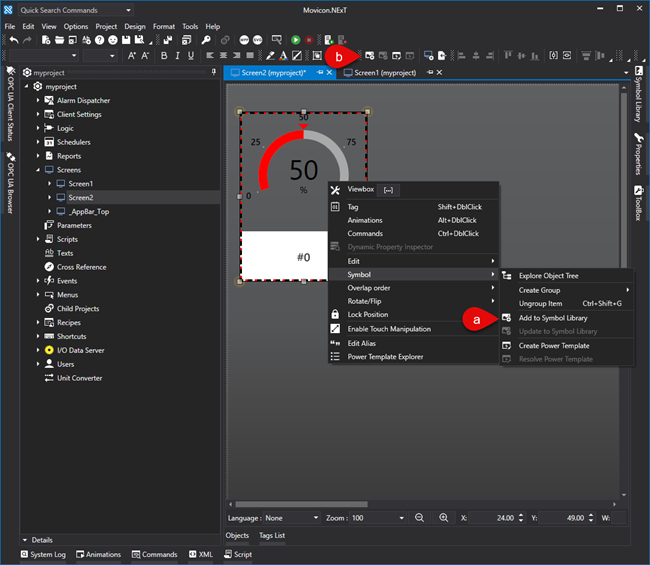Click the Undo arrow in toolbar
650x565 pixels.
click(13, 40)
